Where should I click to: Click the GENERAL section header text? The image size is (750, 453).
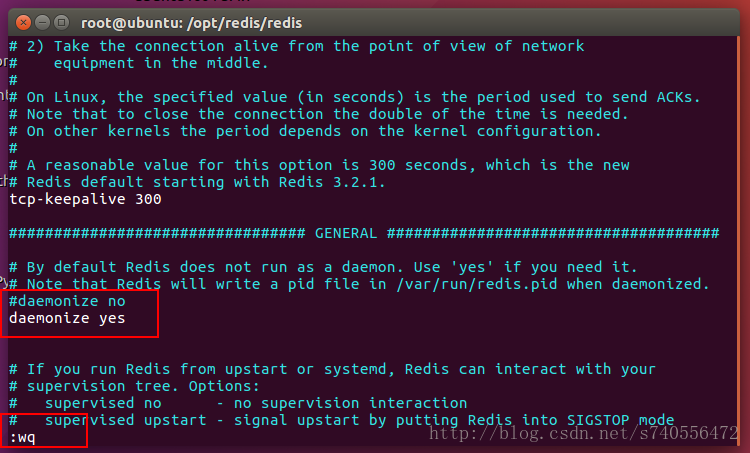[346, 233]
